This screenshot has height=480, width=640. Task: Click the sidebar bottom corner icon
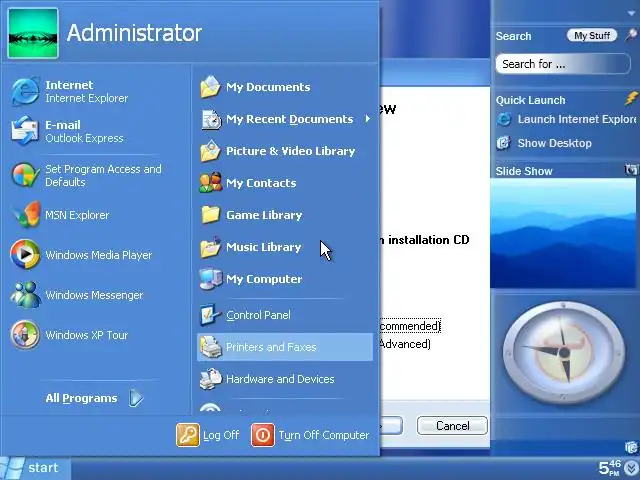click(x=632, y=447)
